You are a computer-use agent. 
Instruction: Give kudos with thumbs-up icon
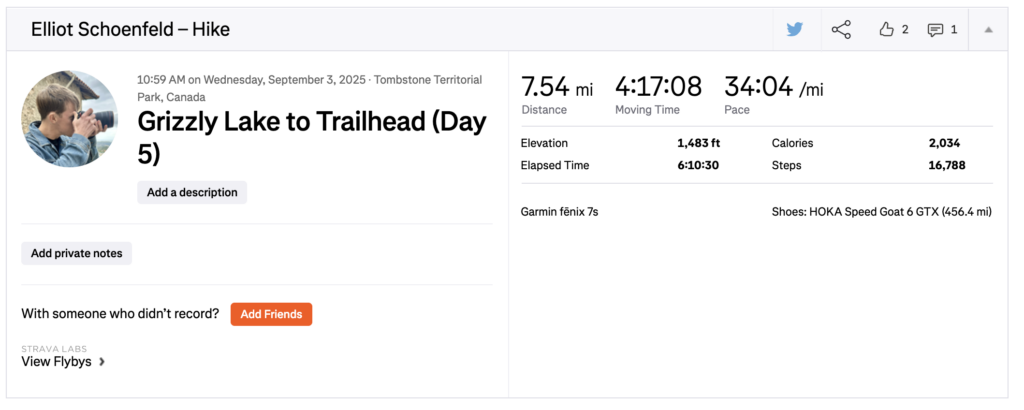[x=886, y=30]
